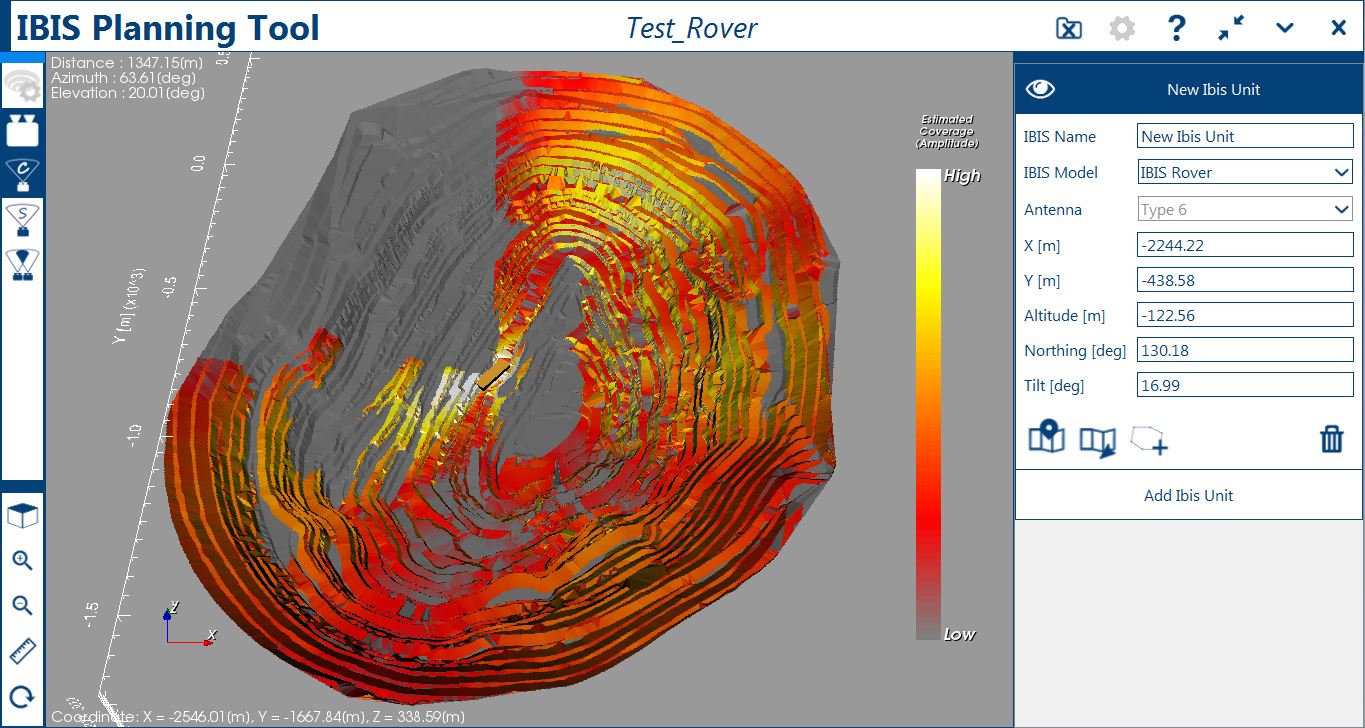Image resolution: width=1365 pixels, height=728 pixels.
Task: Pick position on map pin icon
Action: pyautogui.click(x=1046, y=438)
